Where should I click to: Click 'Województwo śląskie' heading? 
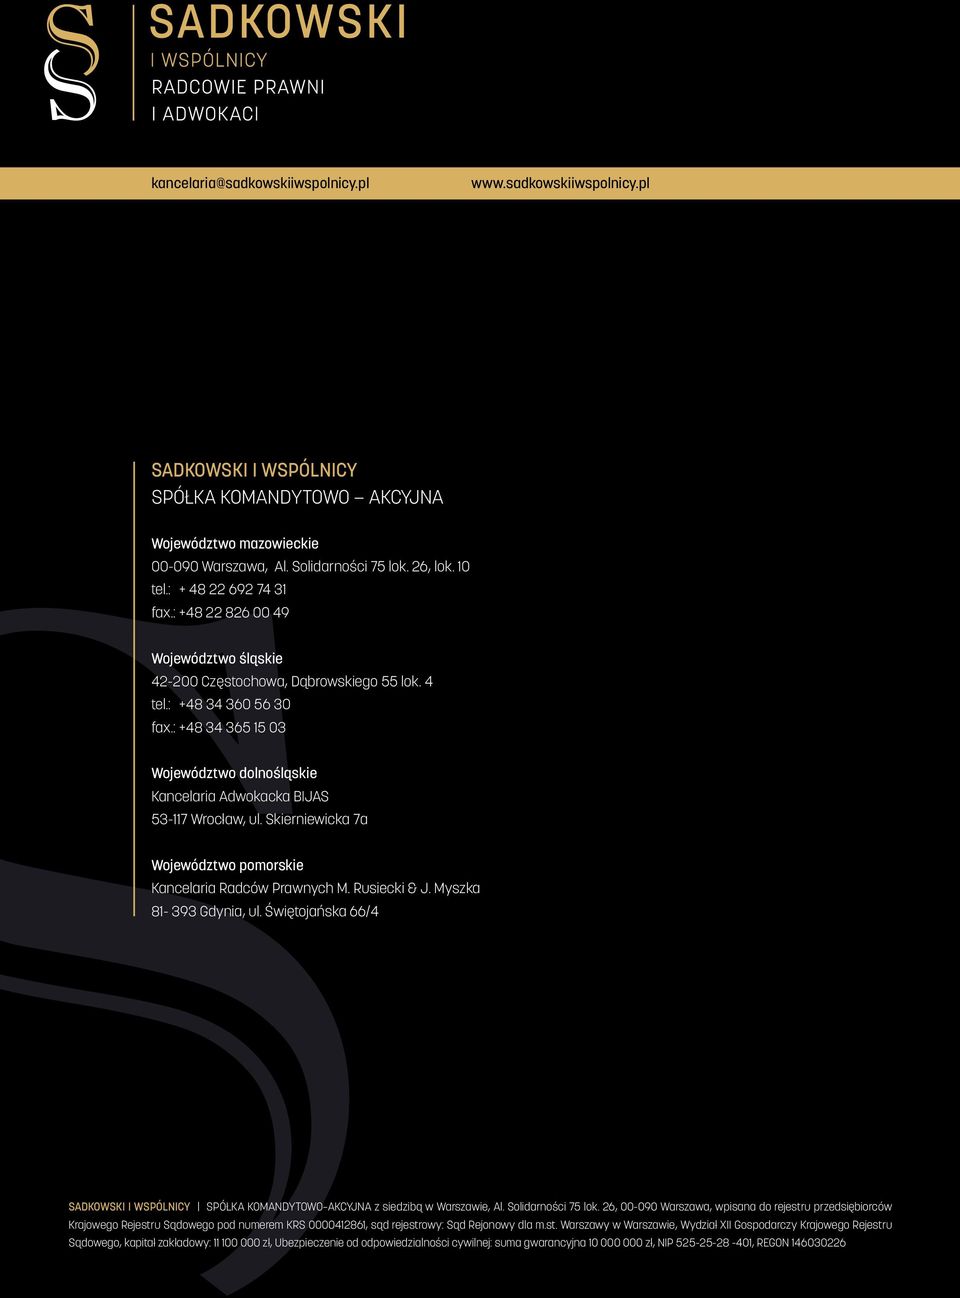tap(217, 658)
